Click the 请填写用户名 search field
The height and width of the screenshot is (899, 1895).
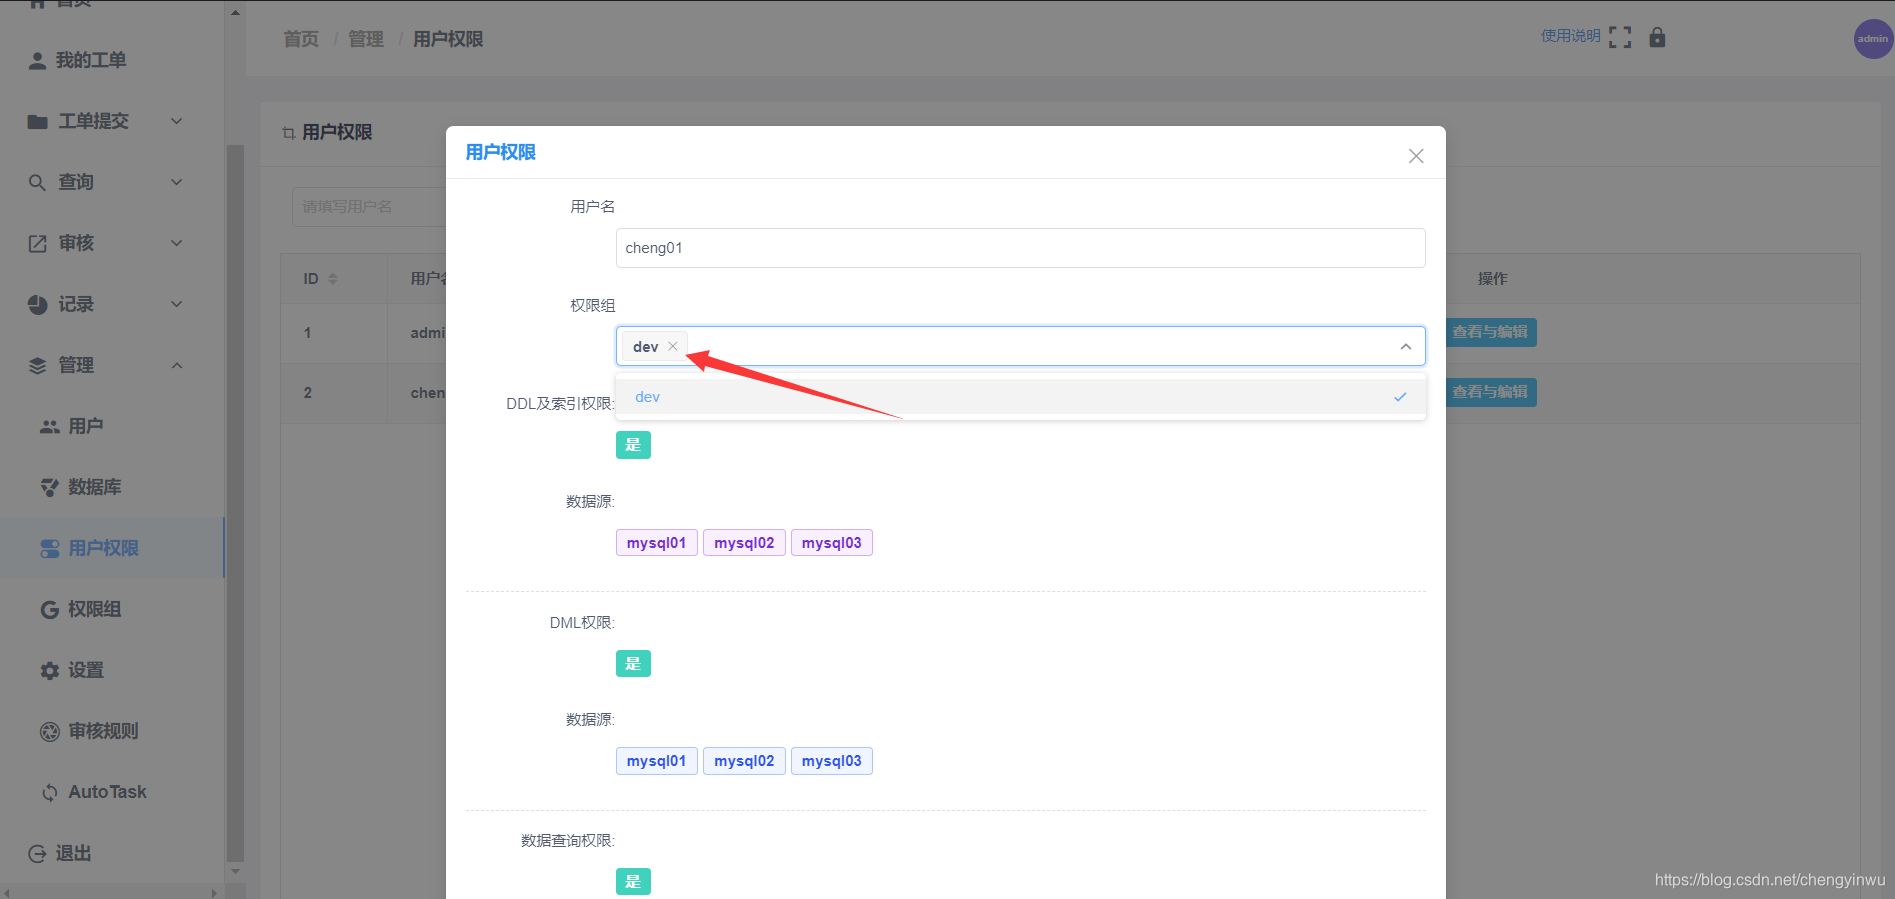pos(370,207)
